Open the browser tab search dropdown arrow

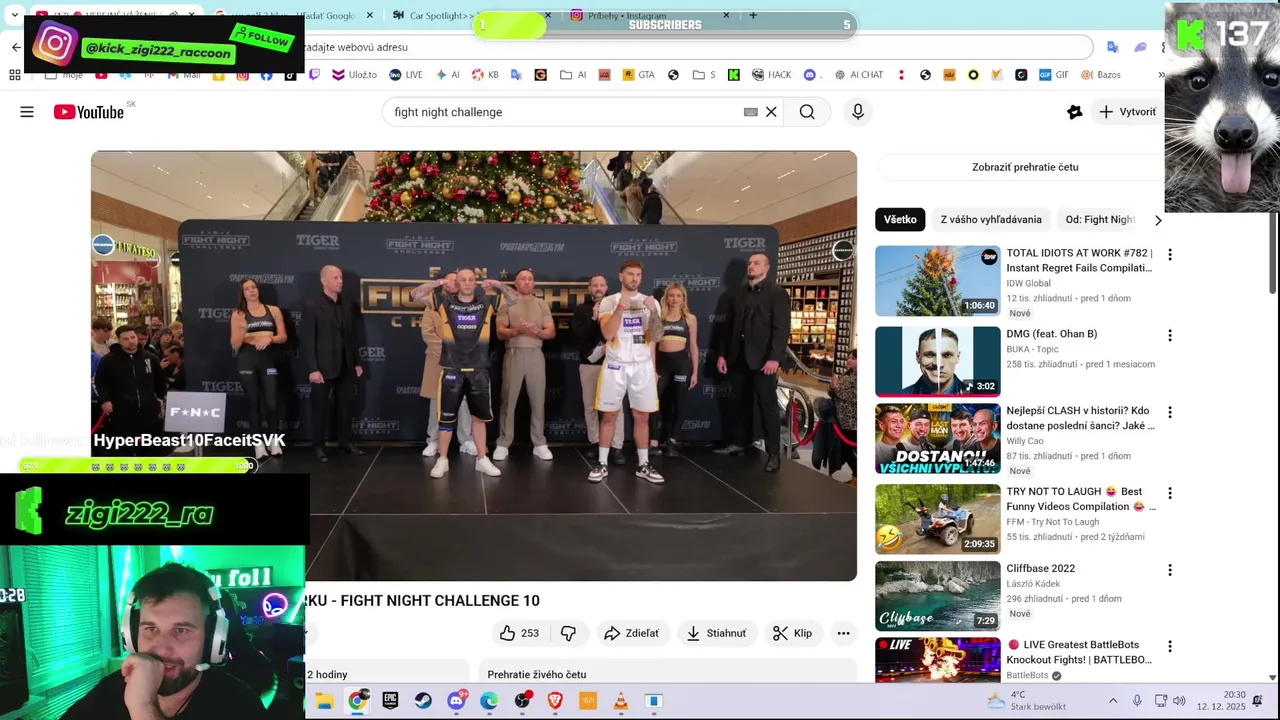click(x=14, y=16)
